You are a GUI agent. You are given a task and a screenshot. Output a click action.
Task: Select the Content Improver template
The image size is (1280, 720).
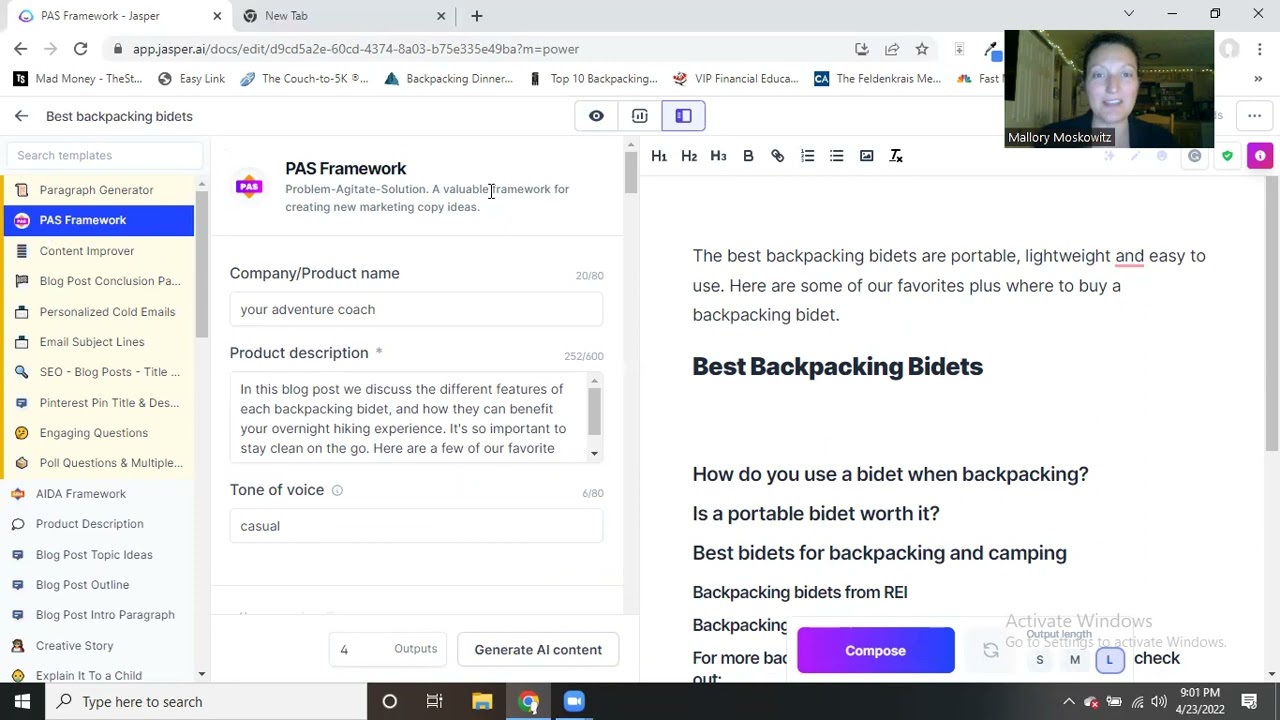(97, 251)
